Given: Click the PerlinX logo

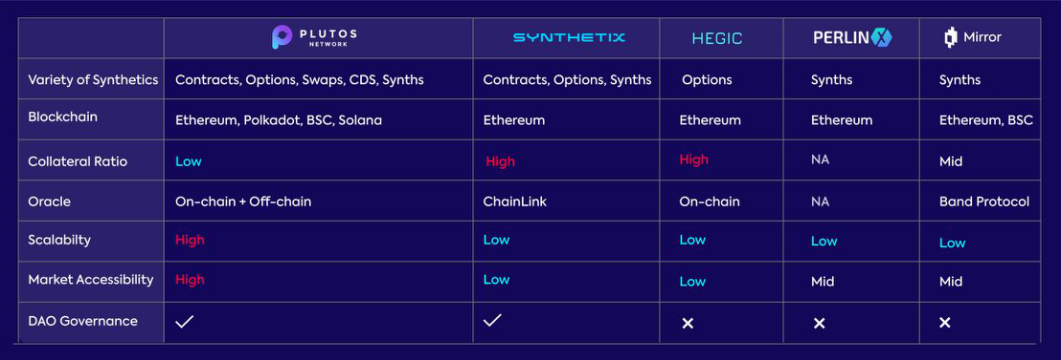Looking at the screenshot, I should (x=853, y=37).
